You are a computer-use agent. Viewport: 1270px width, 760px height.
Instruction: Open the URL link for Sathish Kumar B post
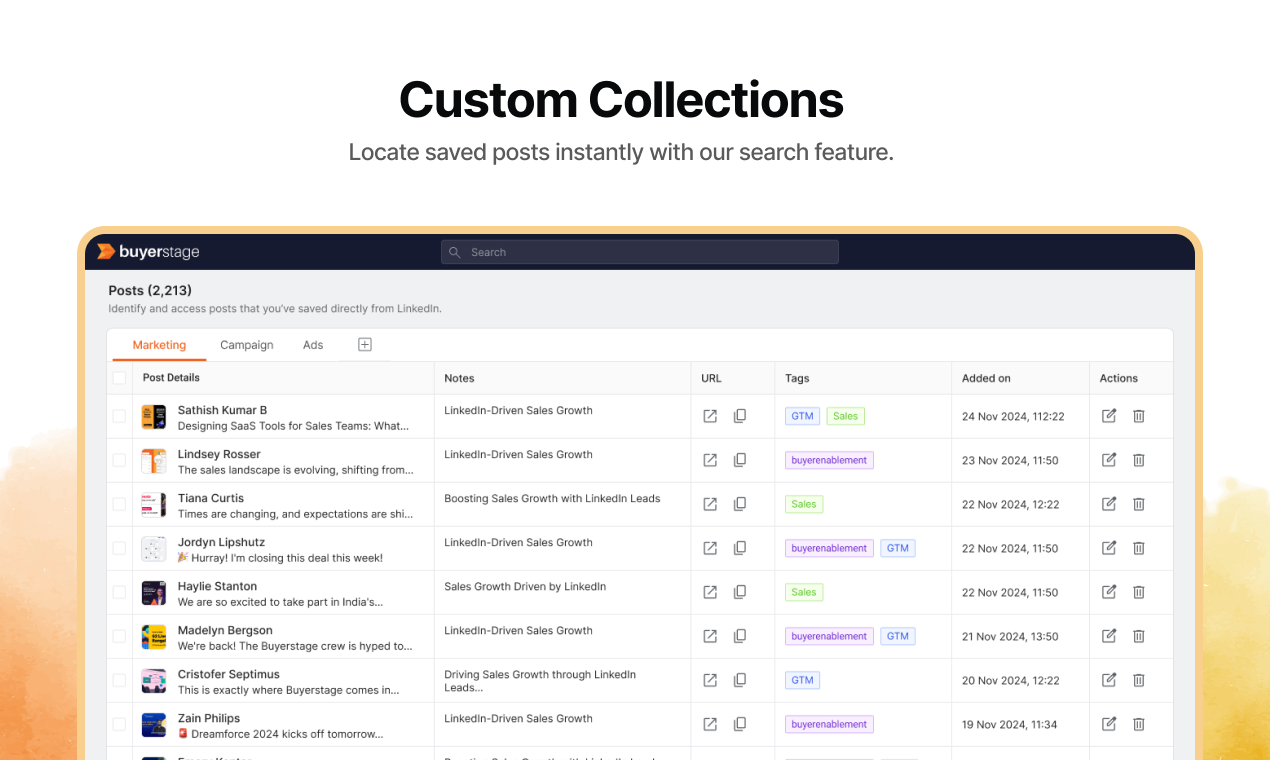click(710, 416)
